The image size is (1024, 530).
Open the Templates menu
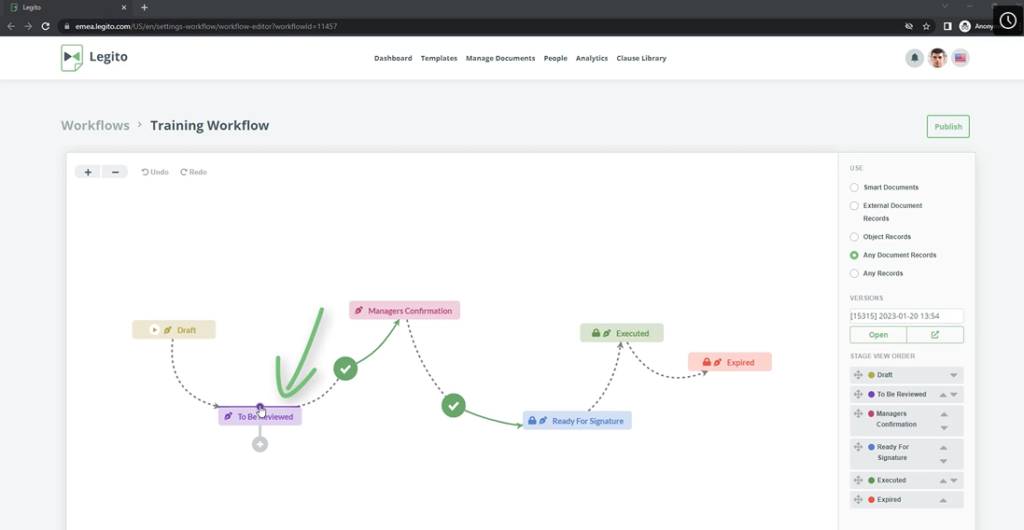[439, 58]
